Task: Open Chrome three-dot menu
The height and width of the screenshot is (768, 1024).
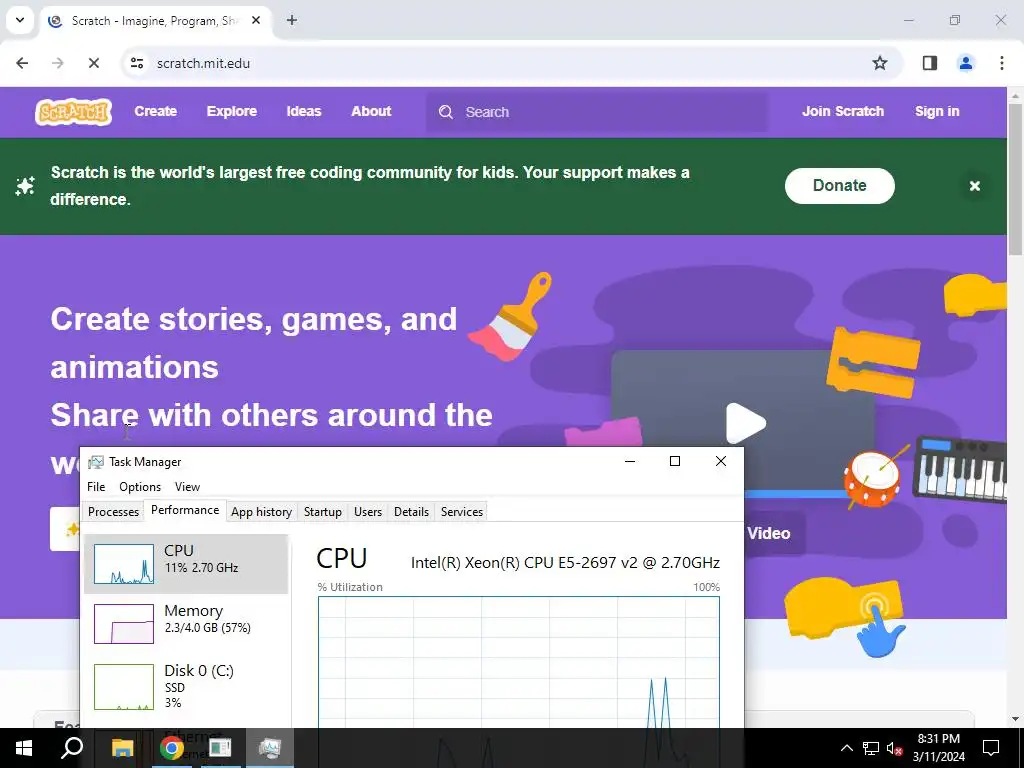Action: 1001,63
